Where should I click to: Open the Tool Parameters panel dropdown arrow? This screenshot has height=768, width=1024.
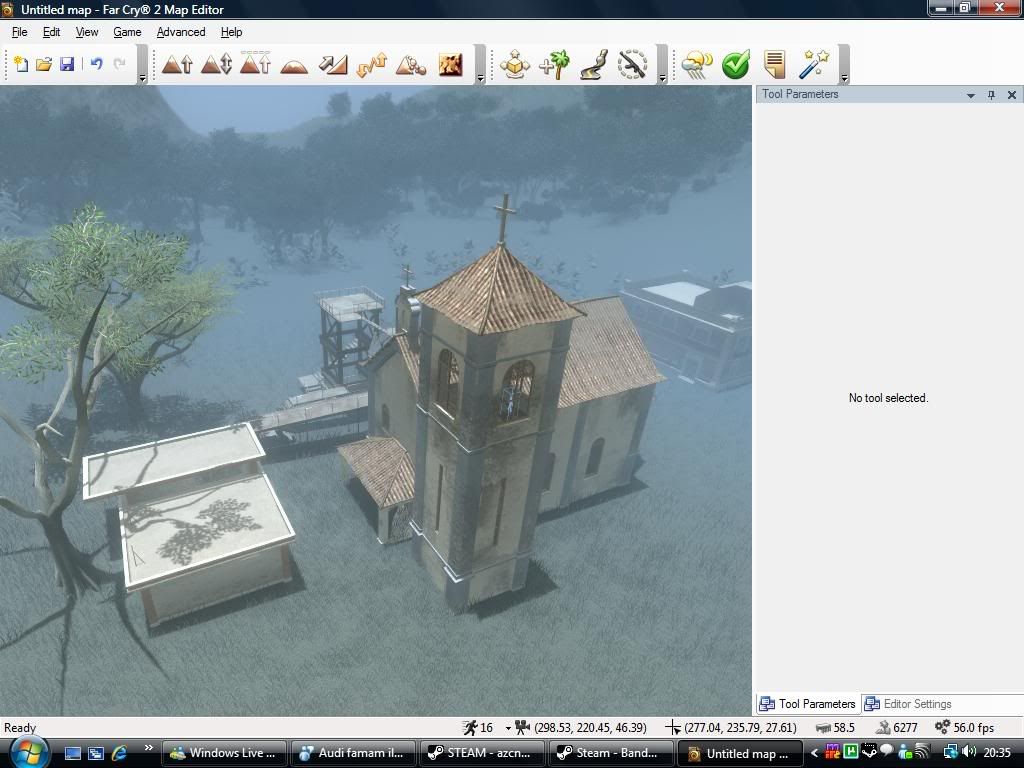coord(971,95)
